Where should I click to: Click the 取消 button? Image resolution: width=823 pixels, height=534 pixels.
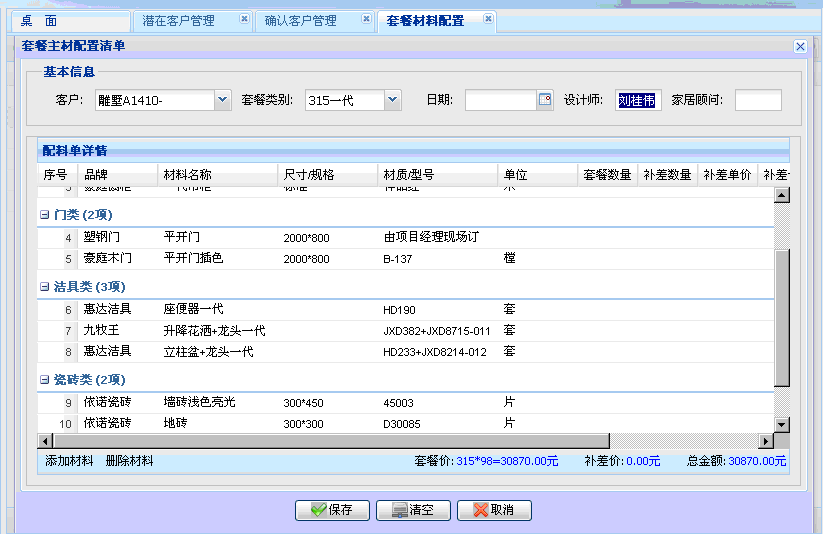tap(494, 510)
